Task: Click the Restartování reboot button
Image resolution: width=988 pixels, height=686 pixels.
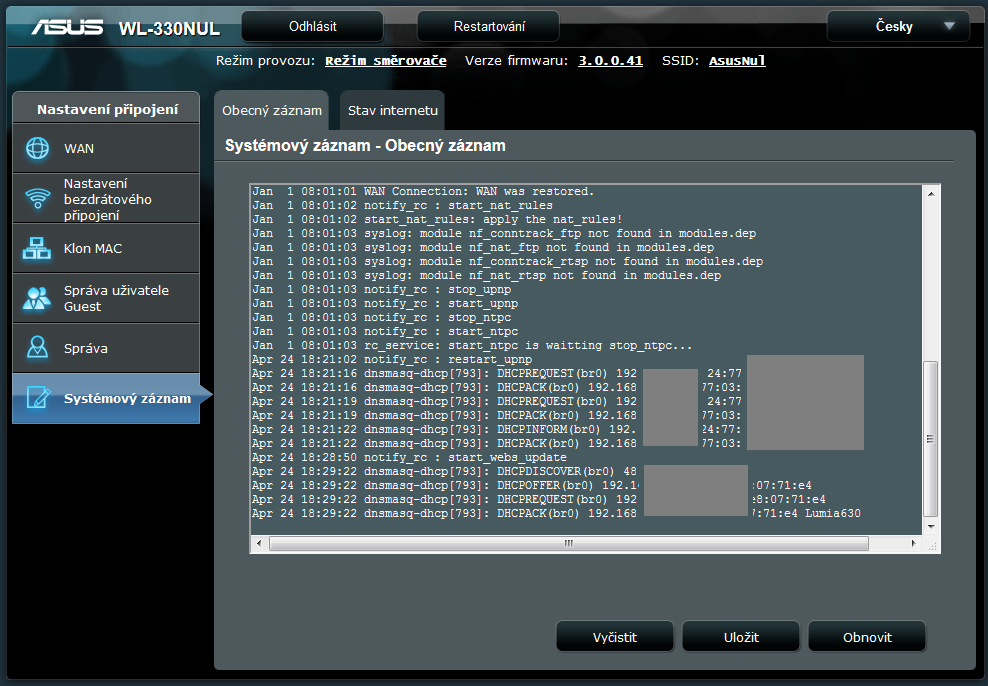Action: coord(488,27)
